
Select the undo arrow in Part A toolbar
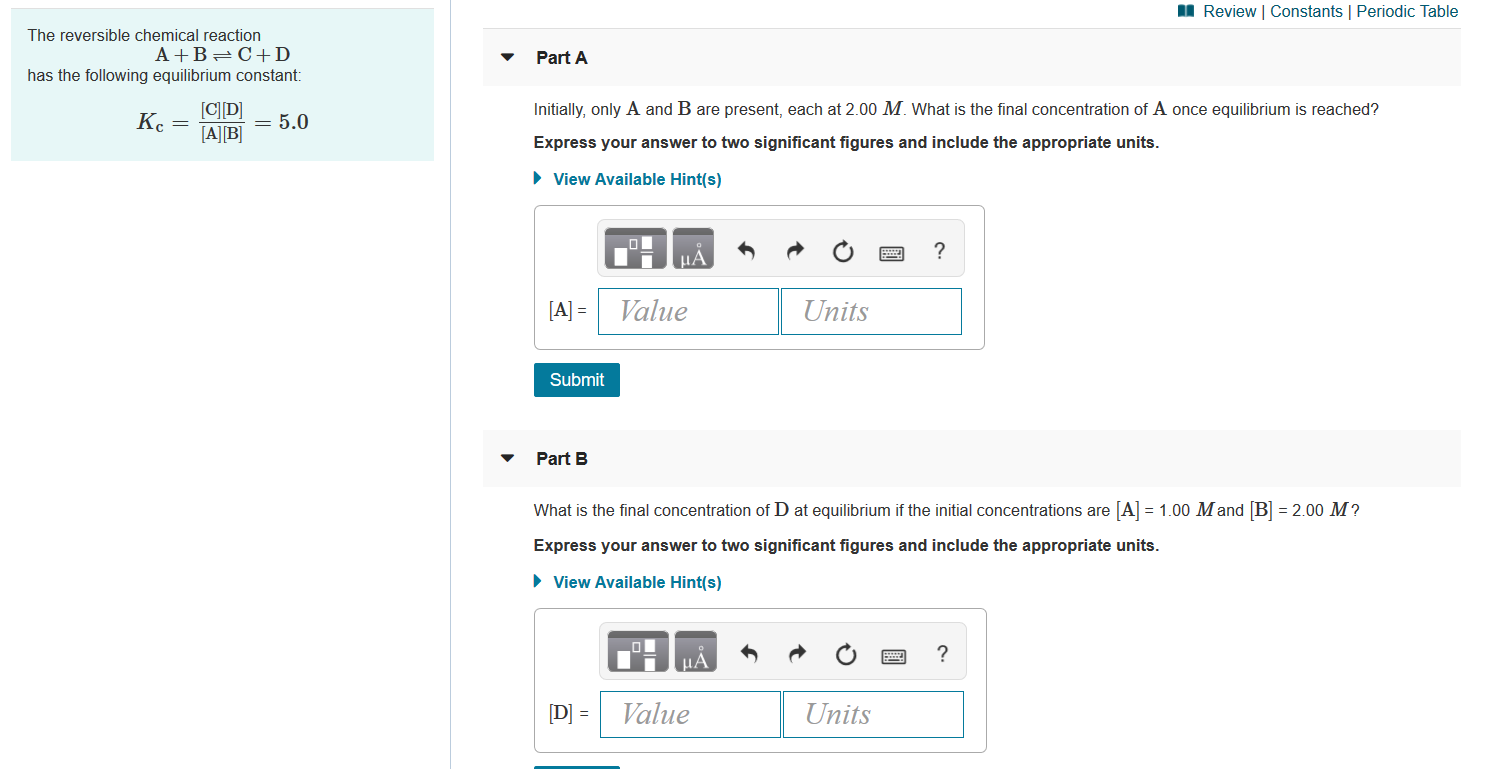pos(745,251)
